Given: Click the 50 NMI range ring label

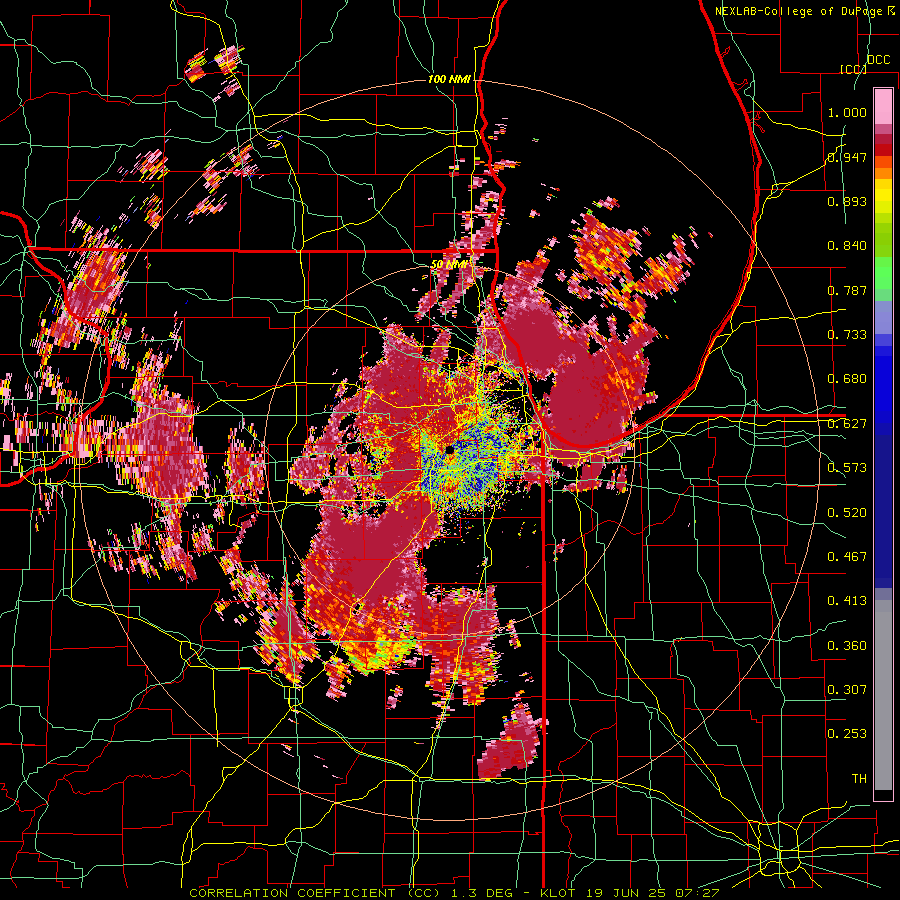Looking at the screenshot, I should (x=449, y=265).
